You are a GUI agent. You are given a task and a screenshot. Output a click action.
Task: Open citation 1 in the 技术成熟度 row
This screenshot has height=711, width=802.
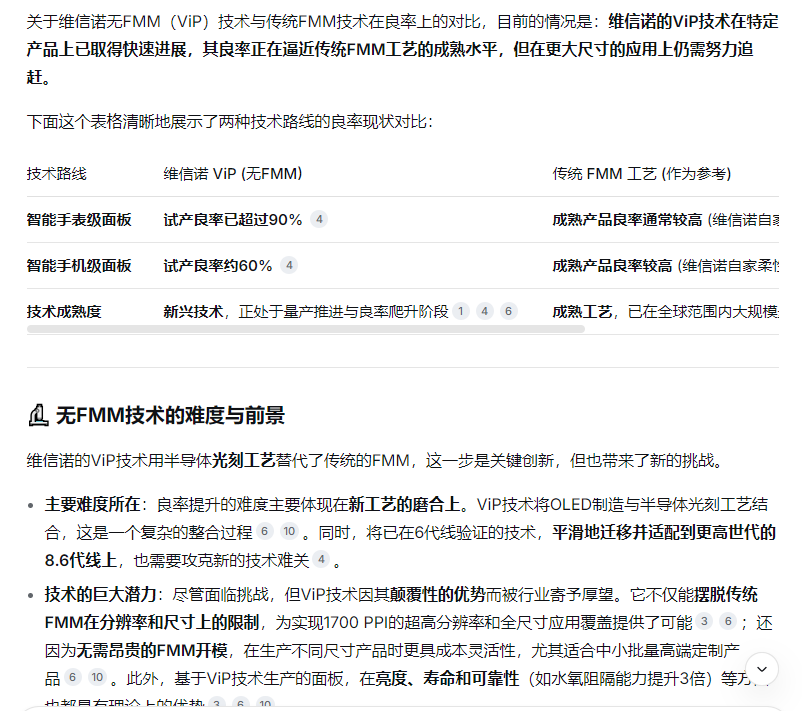461,311
